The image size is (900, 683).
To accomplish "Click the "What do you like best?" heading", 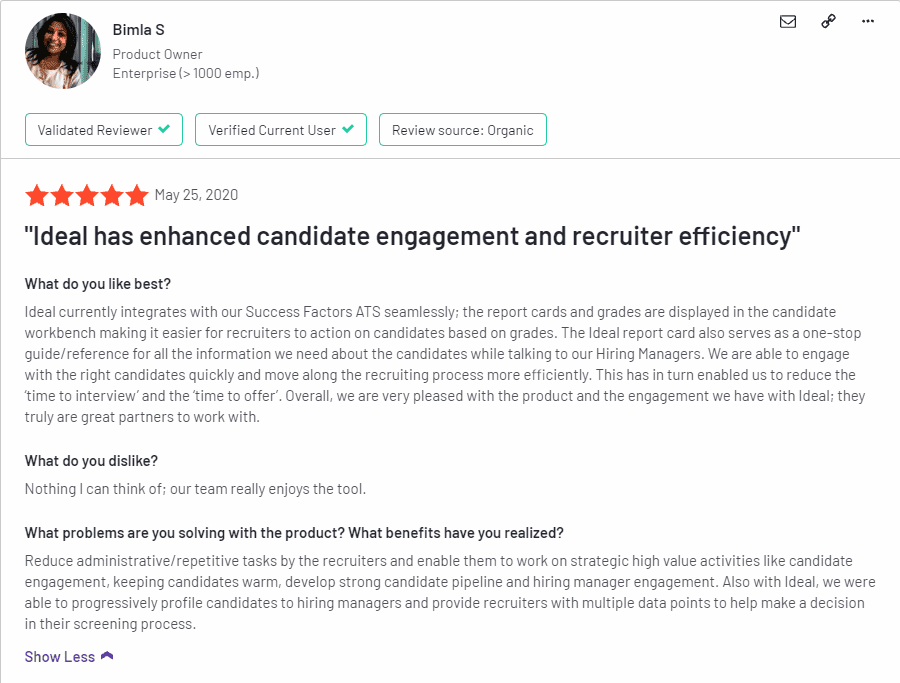I will (98, 284).
